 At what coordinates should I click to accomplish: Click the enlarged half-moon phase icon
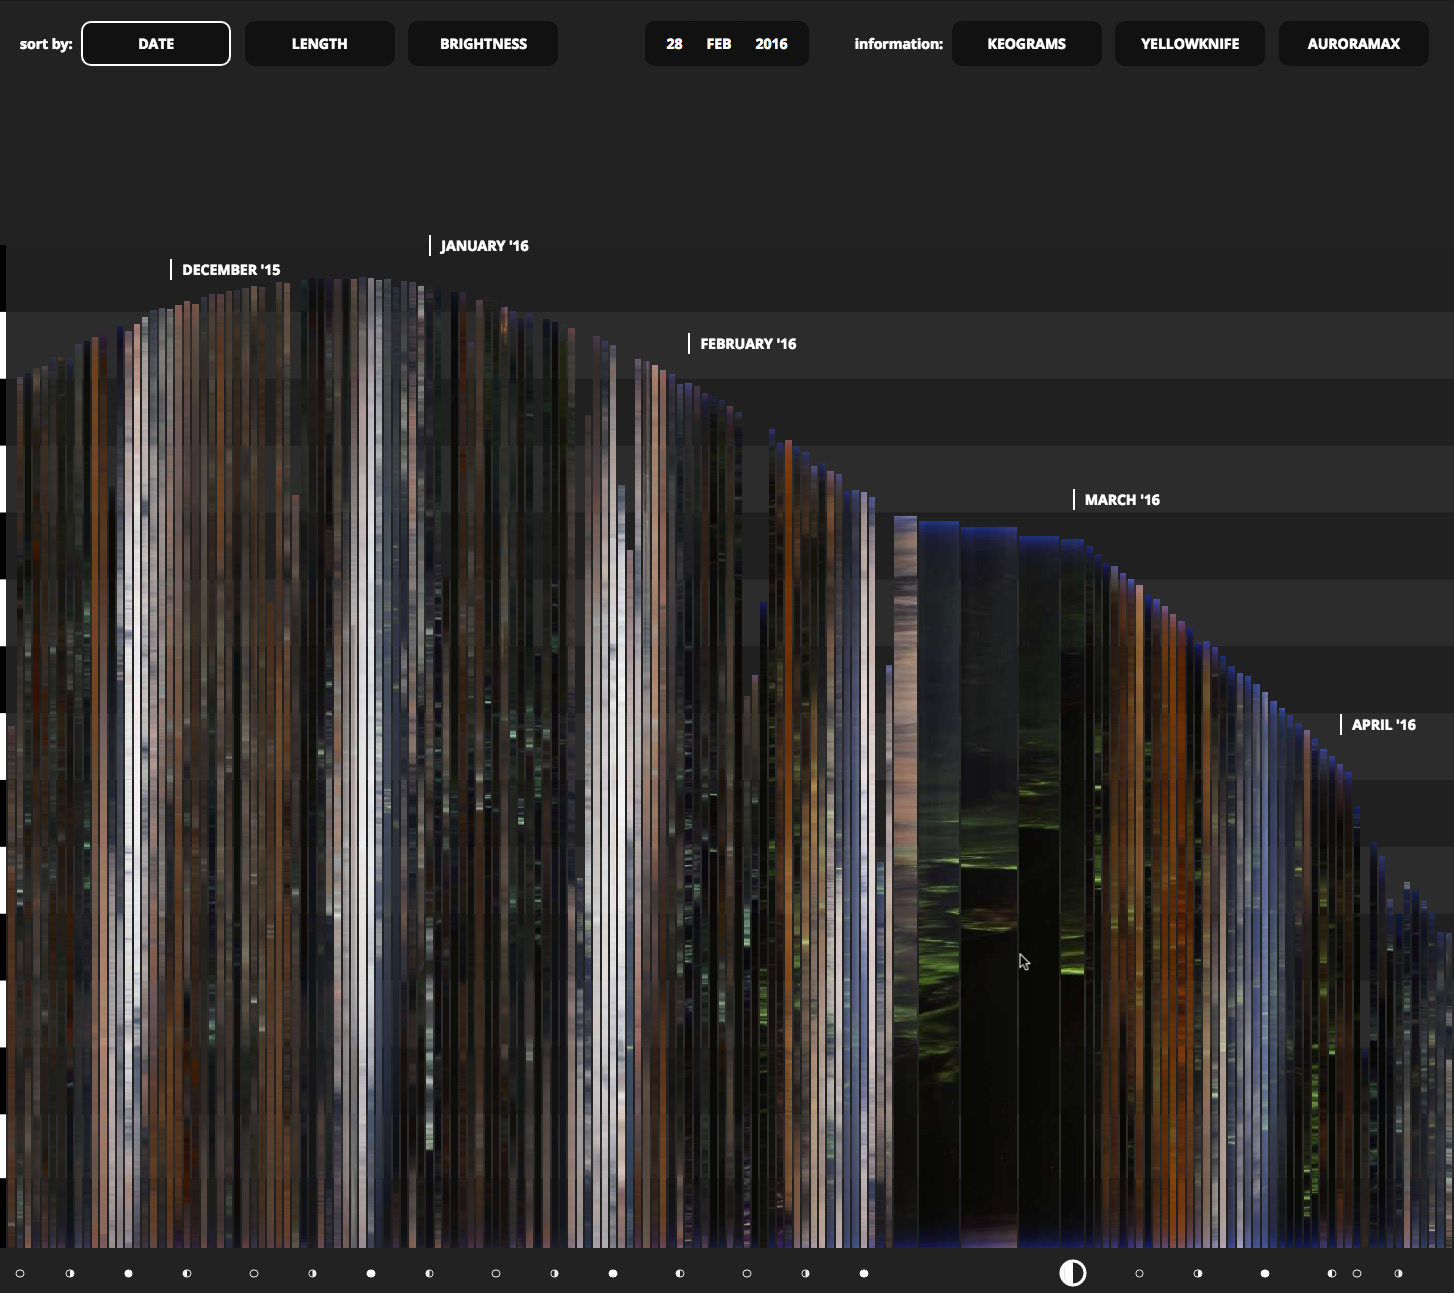tap(1072, 1273)
